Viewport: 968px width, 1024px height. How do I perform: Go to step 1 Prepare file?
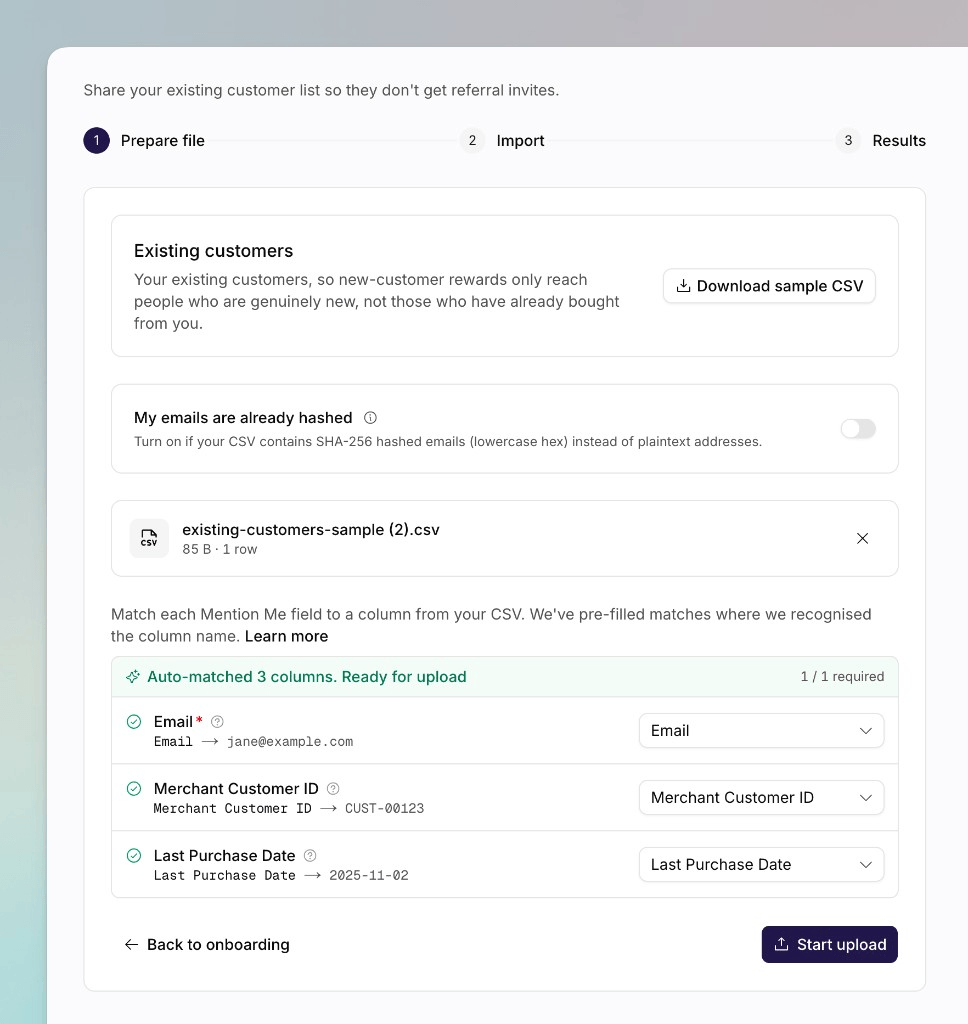coord(144,140)
